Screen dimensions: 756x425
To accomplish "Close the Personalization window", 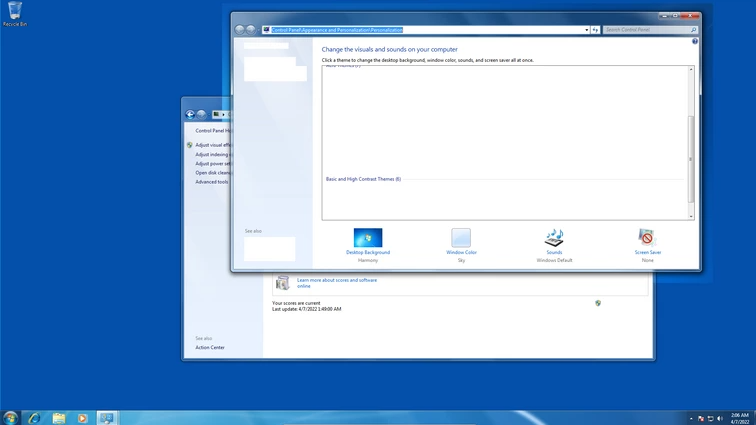I will click(x=690, y=16).
